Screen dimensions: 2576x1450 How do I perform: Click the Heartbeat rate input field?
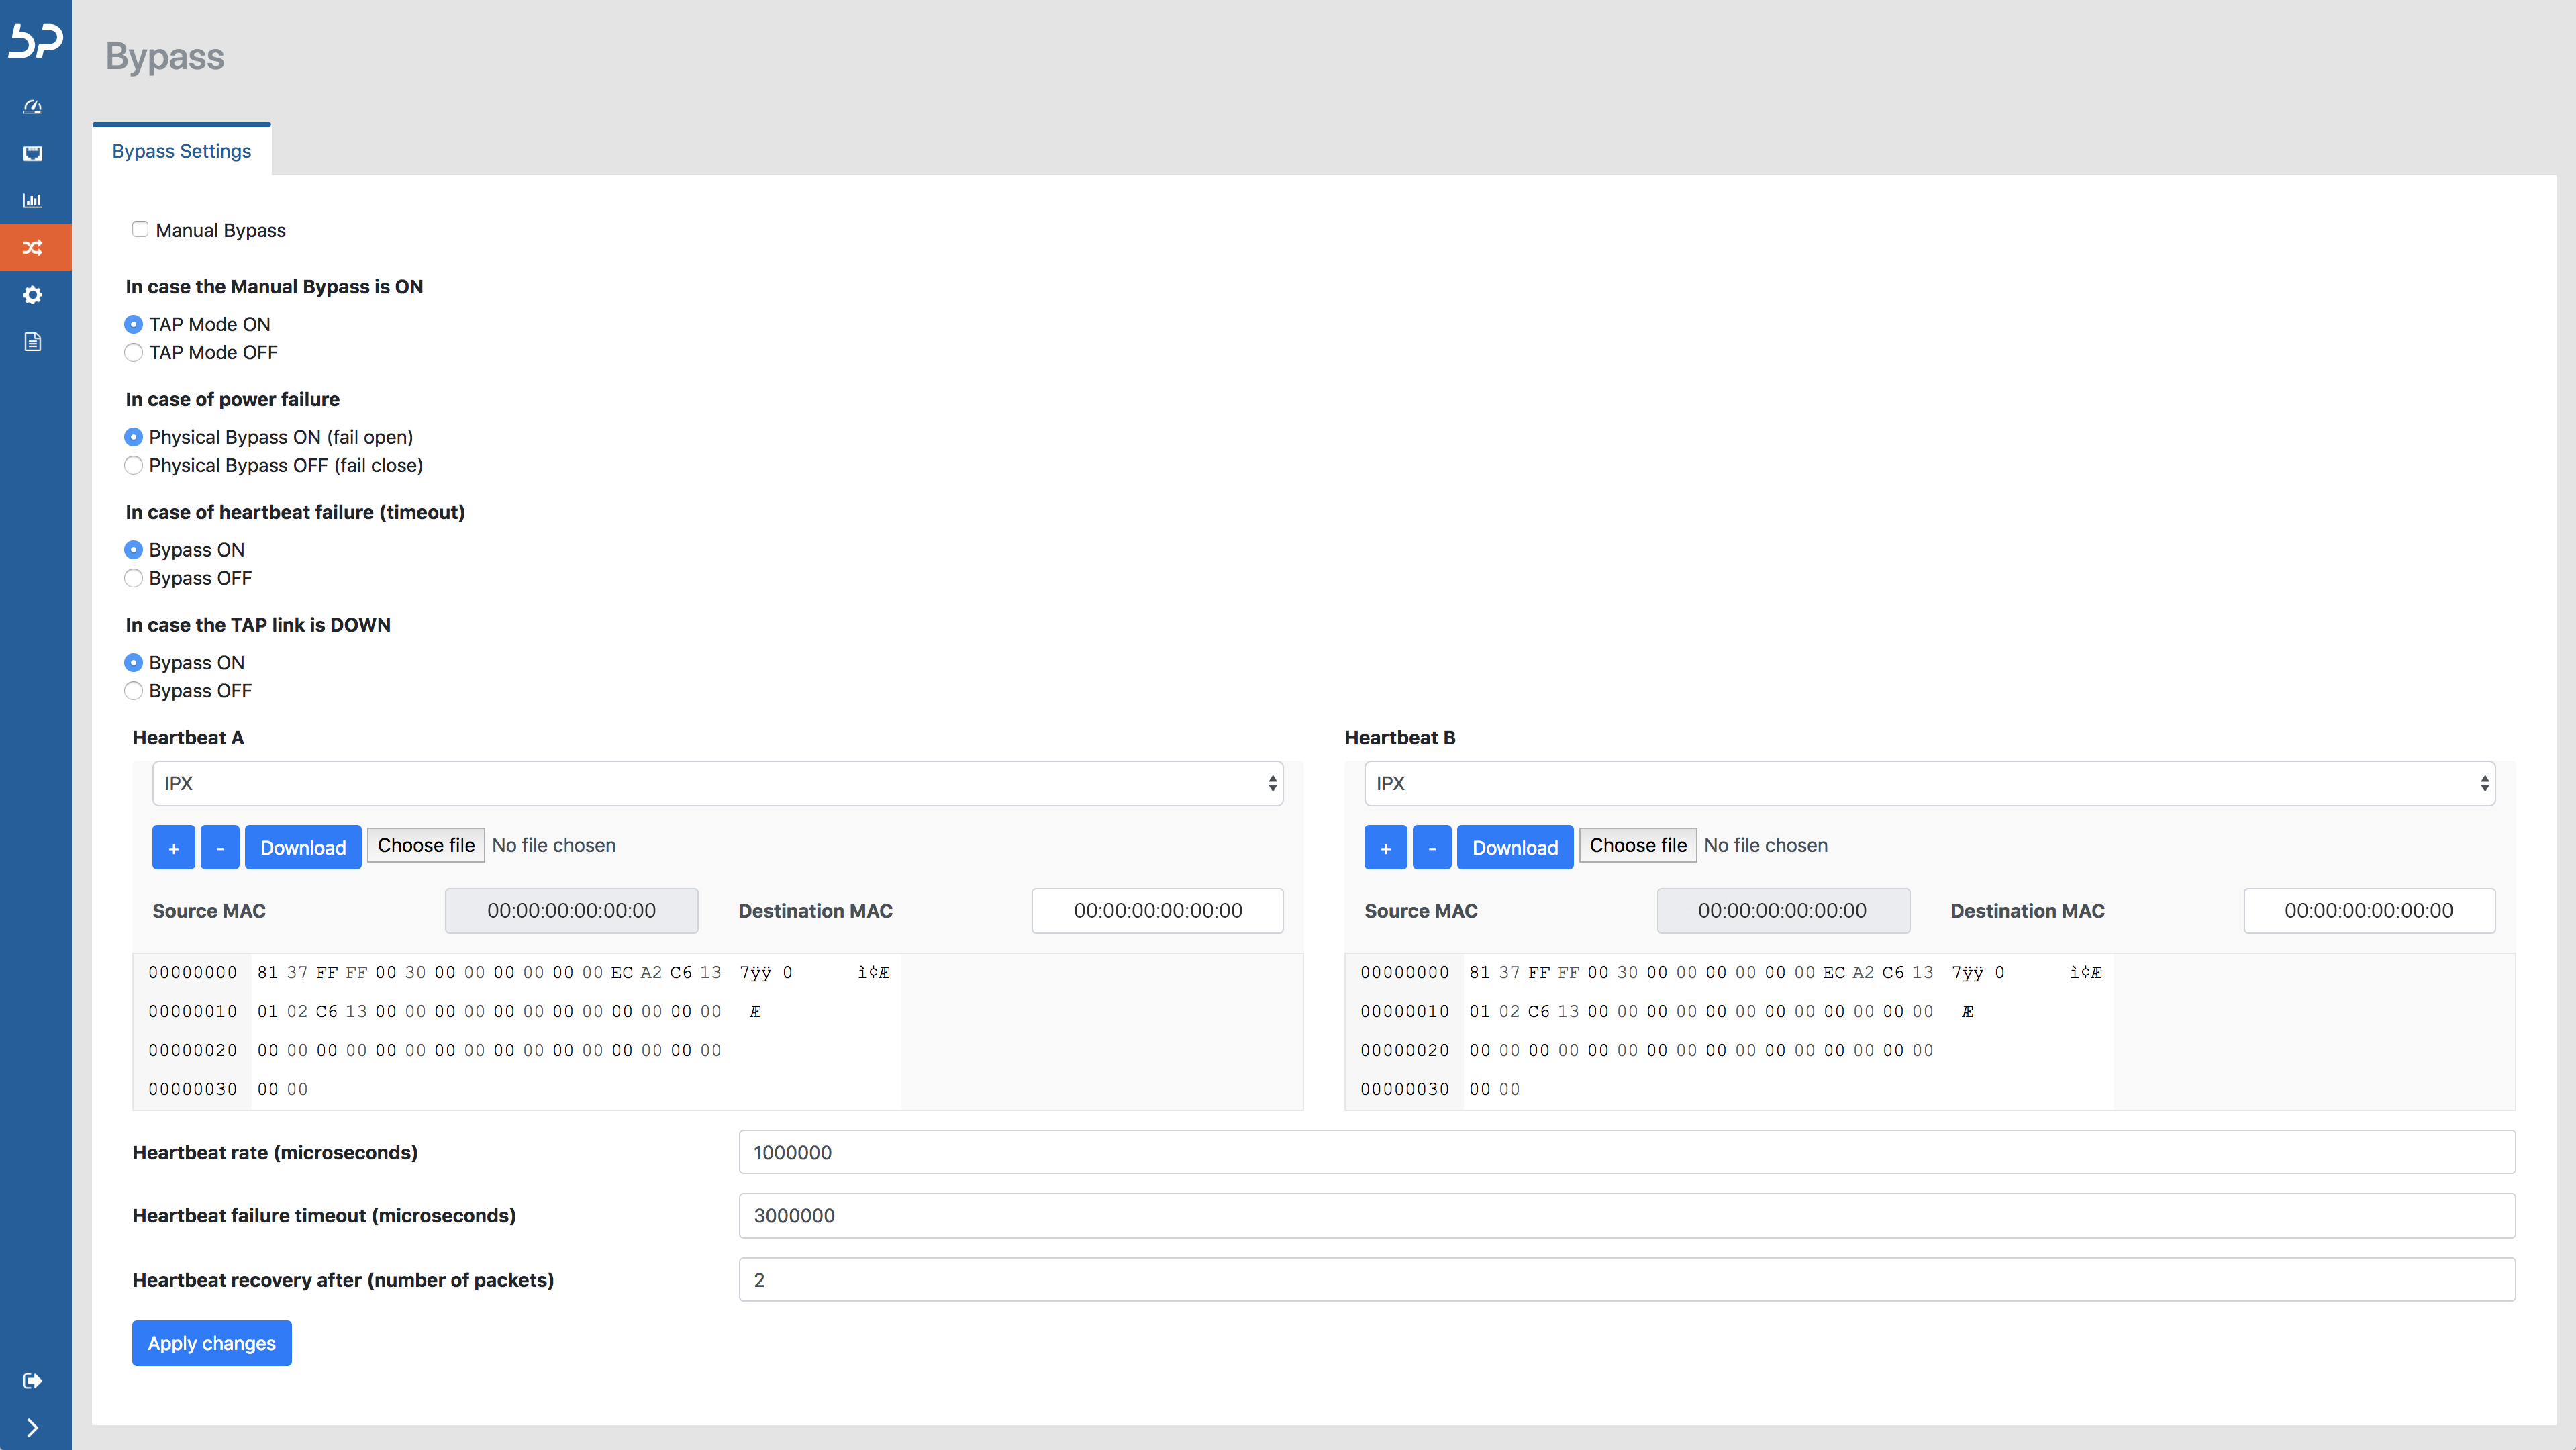1626,1153
